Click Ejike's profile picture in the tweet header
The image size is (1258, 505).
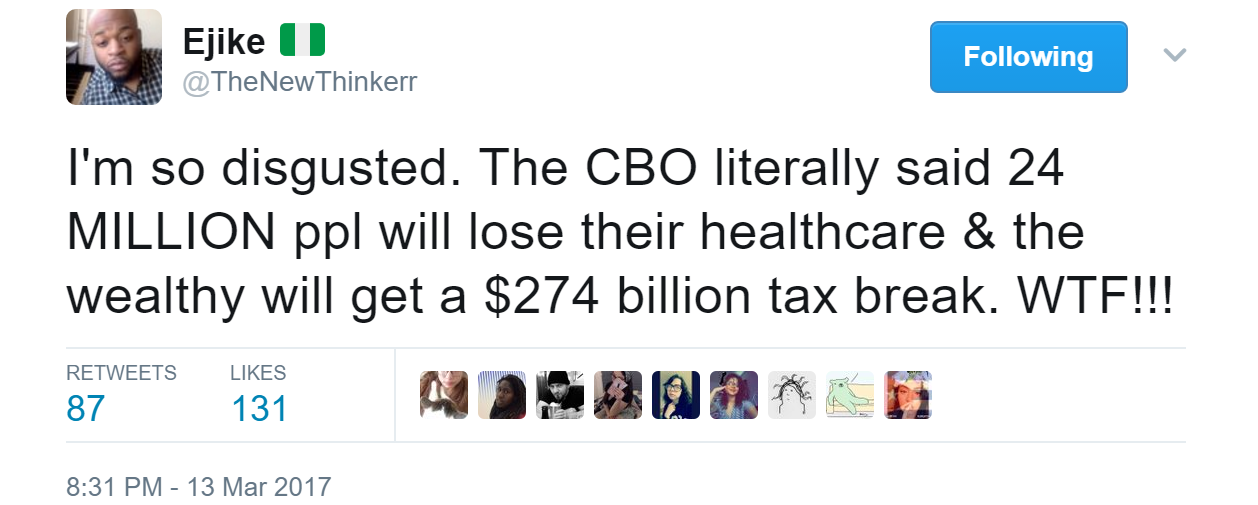pyautogui.click(x=114, y=57)
